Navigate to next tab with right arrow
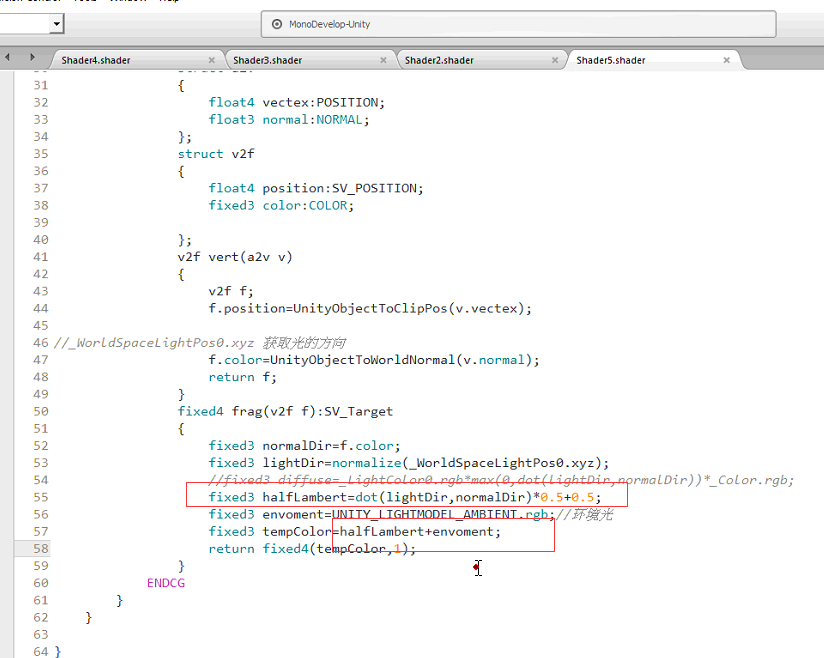 32,57
